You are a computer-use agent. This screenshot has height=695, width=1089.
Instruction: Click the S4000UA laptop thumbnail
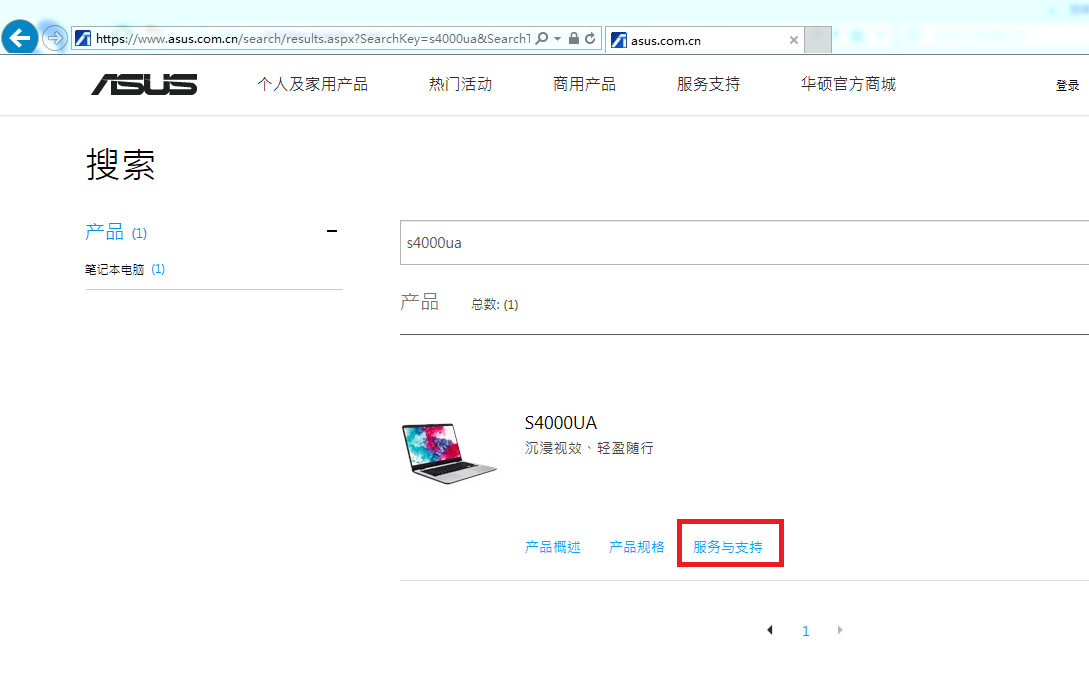[449, 451]
